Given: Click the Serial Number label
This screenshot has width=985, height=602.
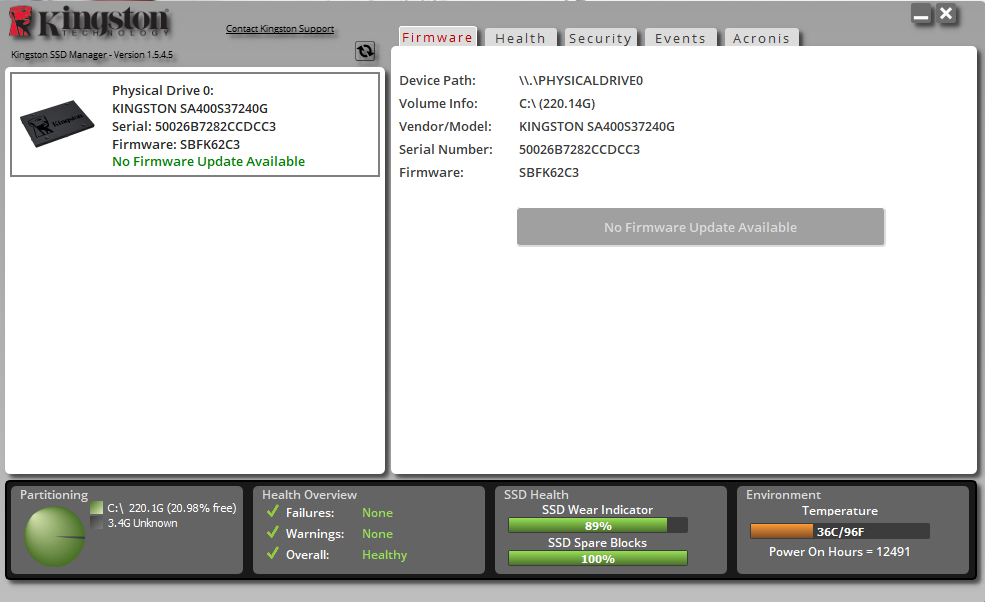Looking at the screenshot, I should pyautogui.click(x=446, y=150).
